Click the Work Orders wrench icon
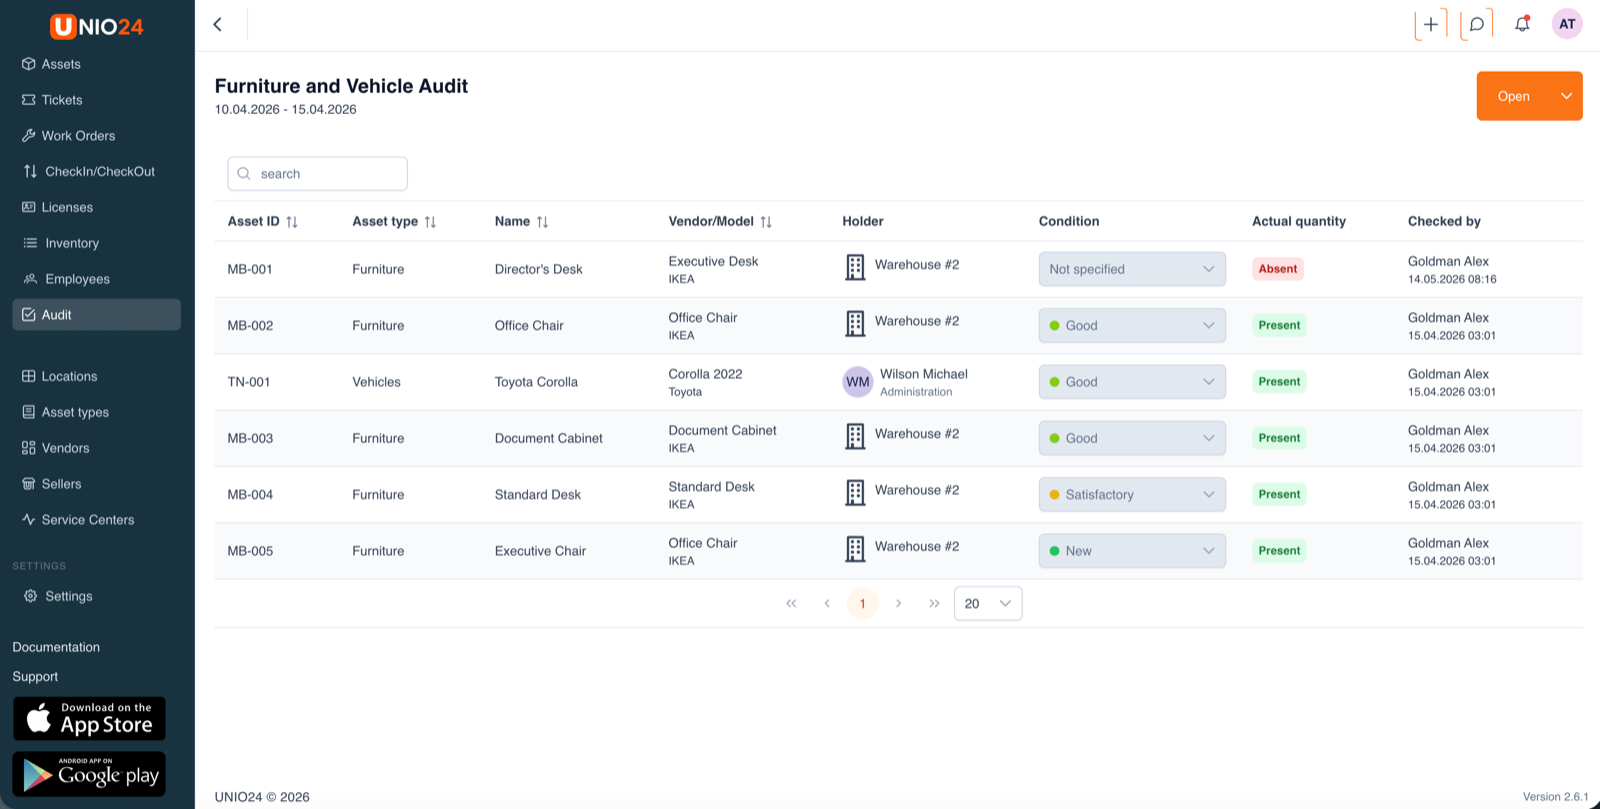The height and width of the screenshot is (809, 1600). tap(29, 136)
